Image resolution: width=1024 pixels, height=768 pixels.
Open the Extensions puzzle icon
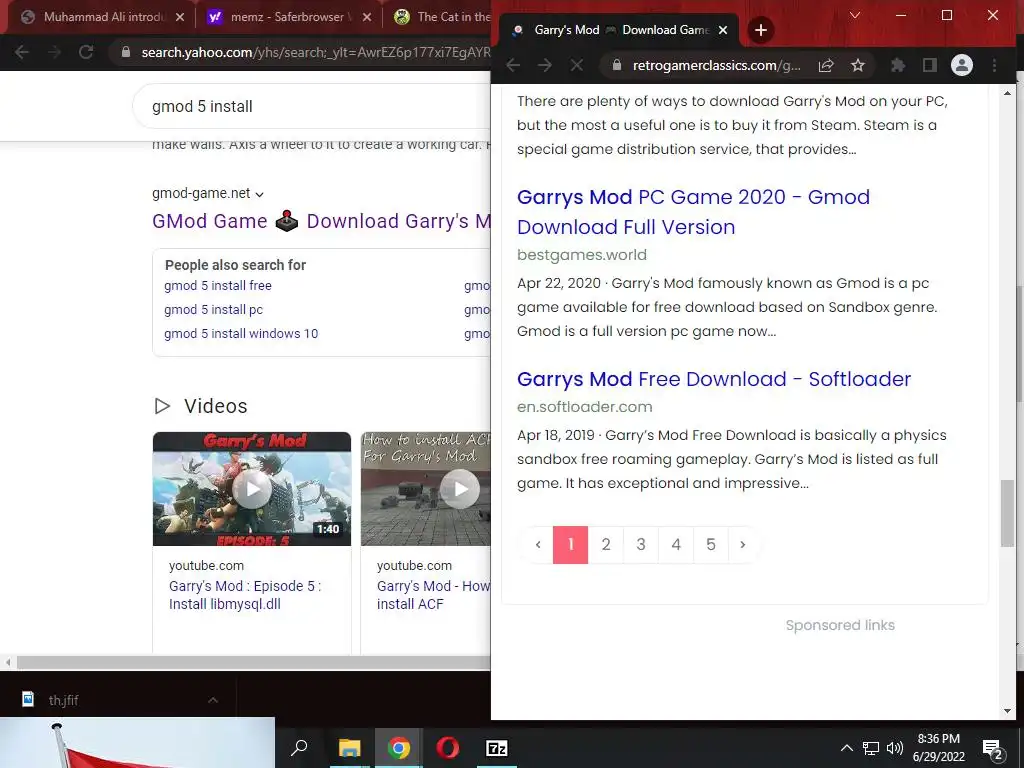point(898,65)
